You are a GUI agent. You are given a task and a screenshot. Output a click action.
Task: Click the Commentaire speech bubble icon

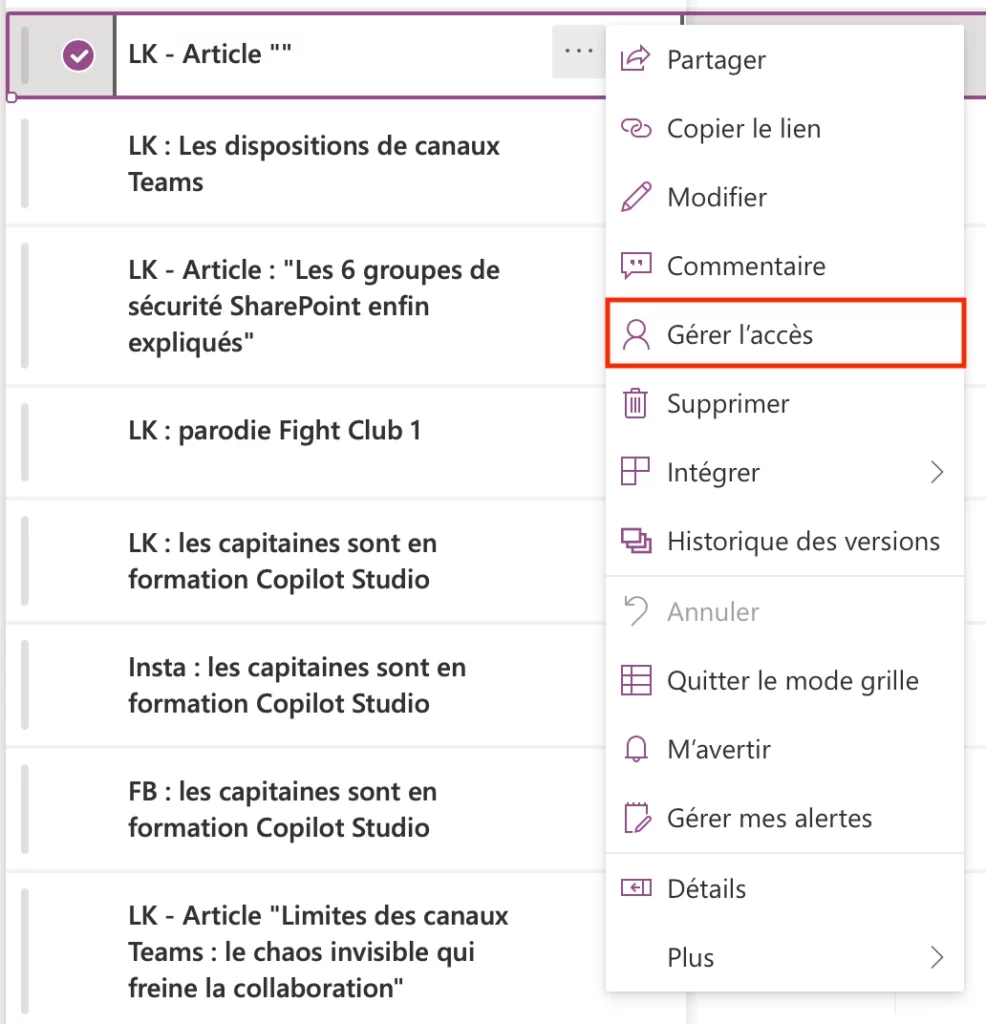point(634,265)
